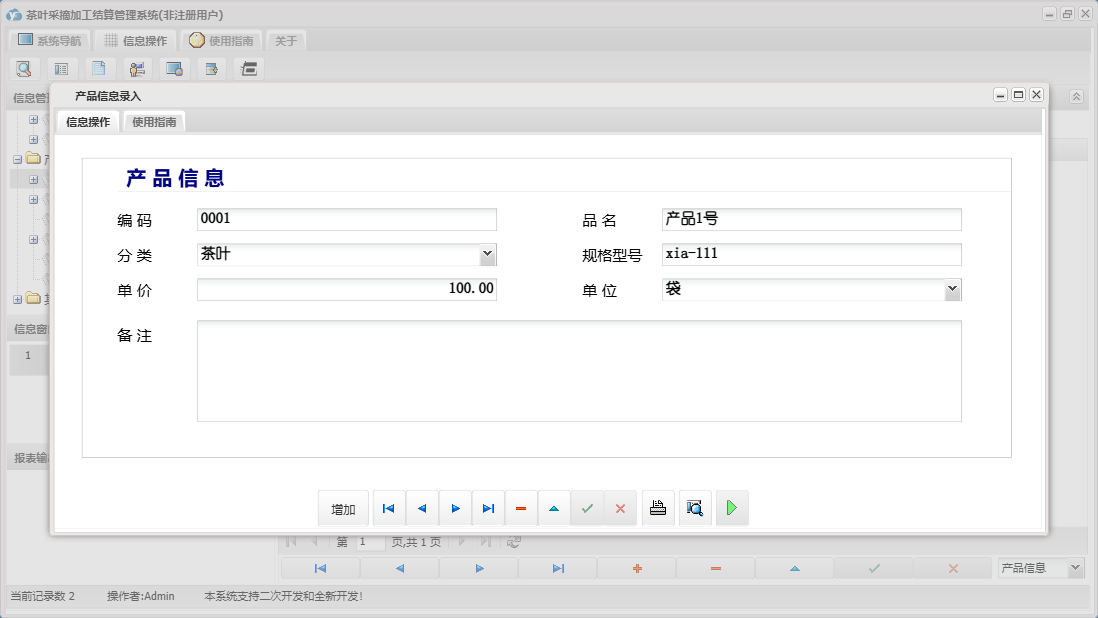Screen dimensions: 1098x618
Task: Click the monitor browse icon in the toolbar
Action: (x=174, y=69)
